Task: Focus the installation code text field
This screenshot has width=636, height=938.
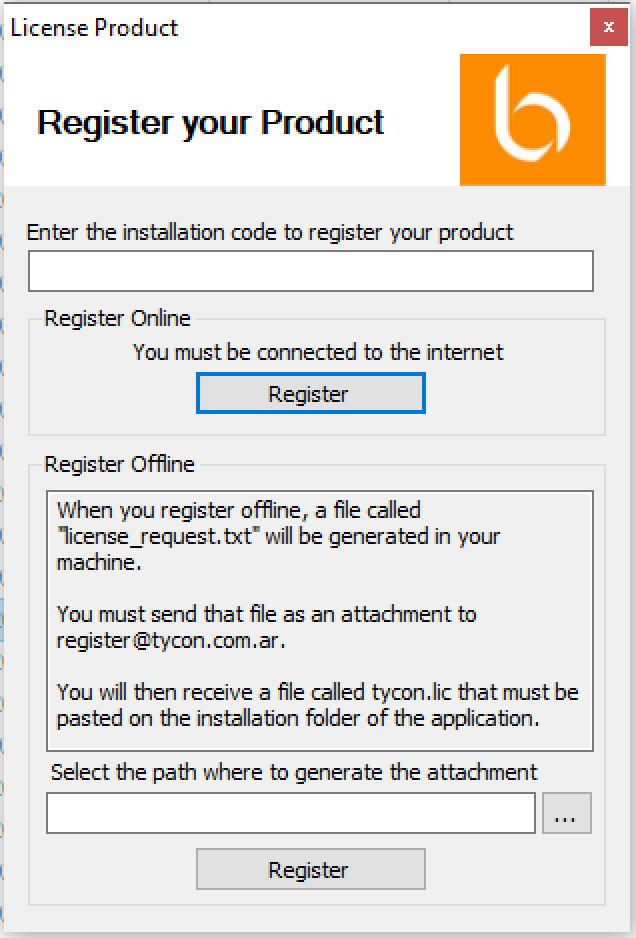Action: pyautogui.click(x=311, y=271)
